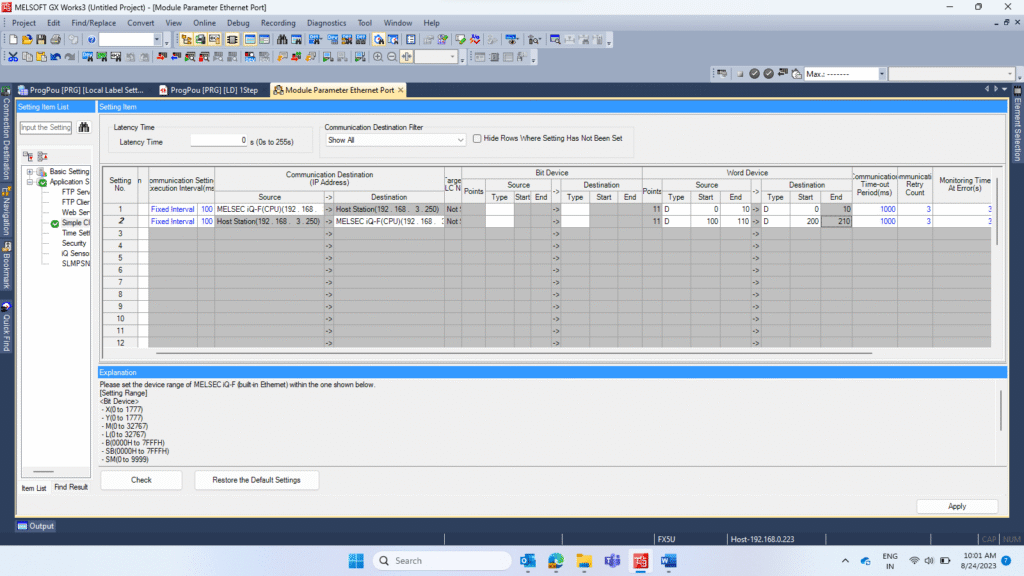This screenshot has width=1024, height=576.
Task: Collapse the Application Settings tree node
Action: click(x=29, y=182)
